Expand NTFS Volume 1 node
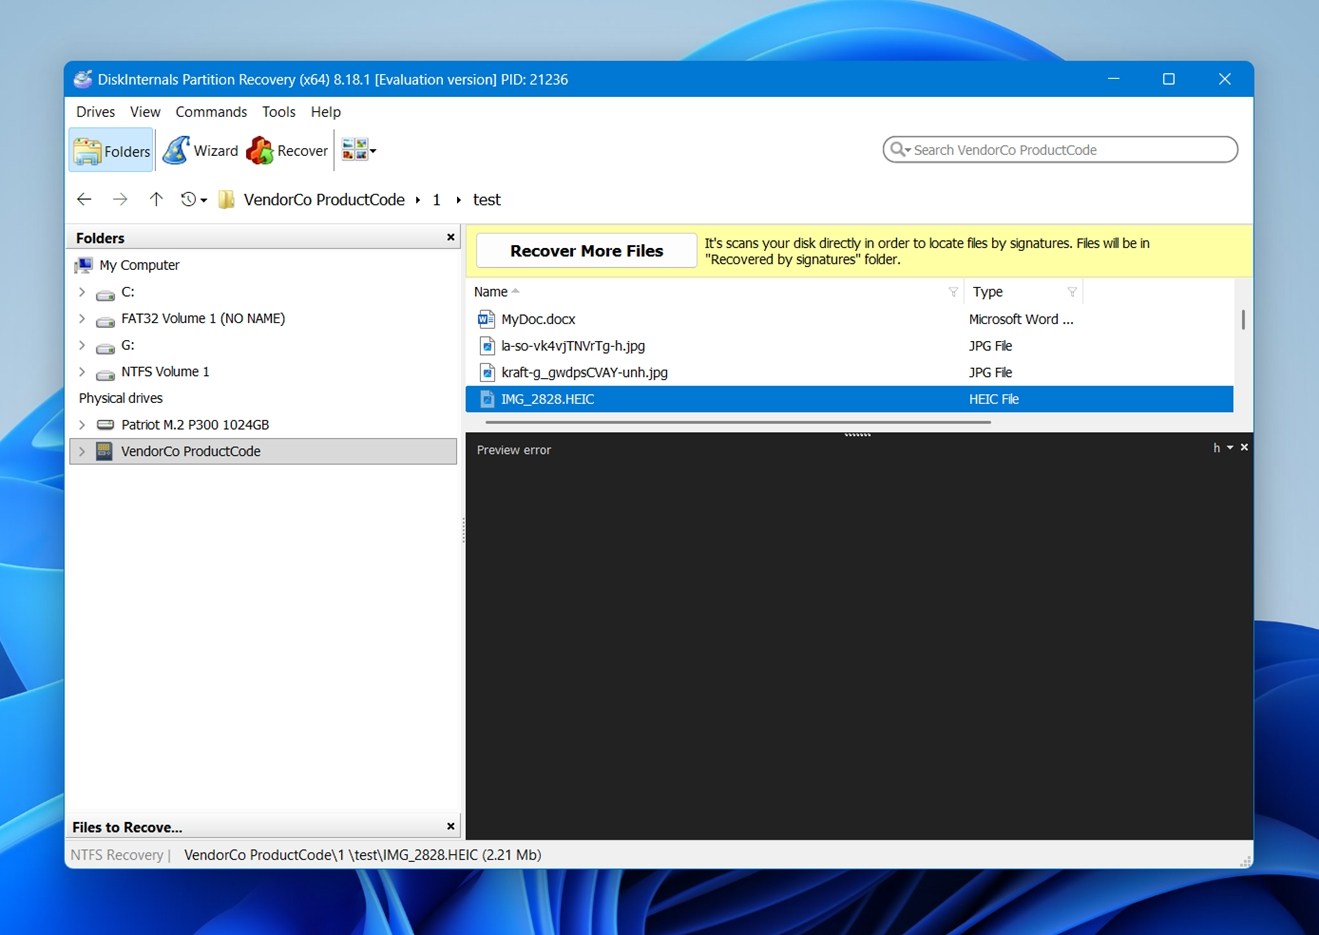 click(82, 372)
